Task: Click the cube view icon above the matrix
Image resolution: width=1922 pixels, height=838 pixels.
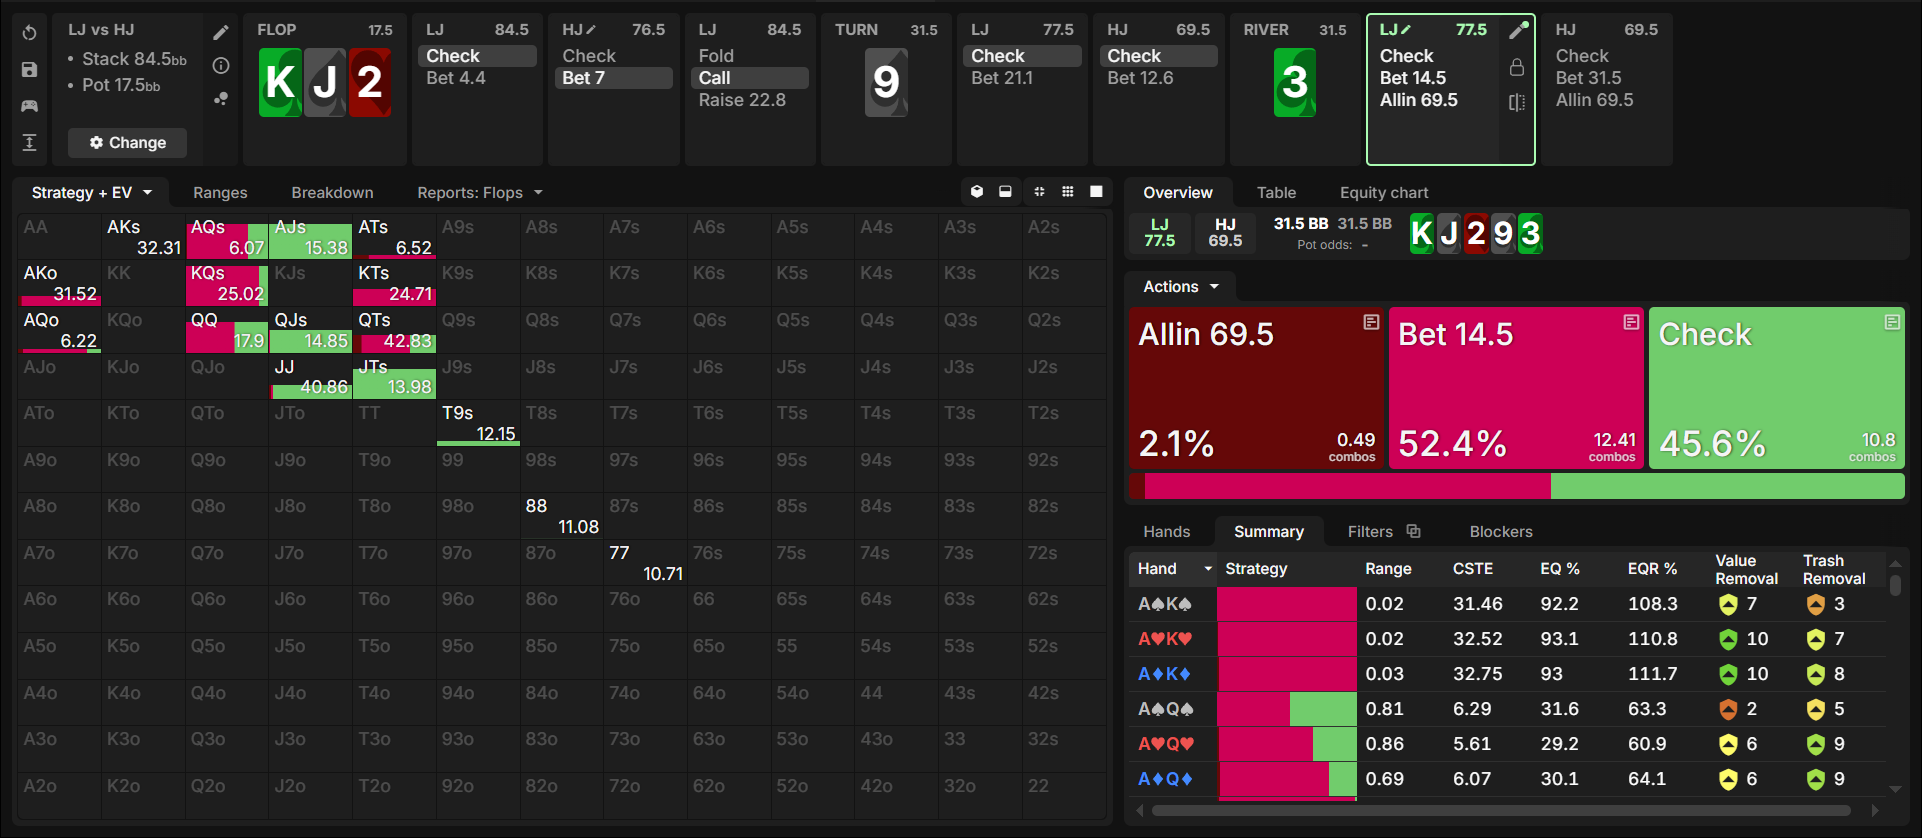Action: pos(977,191)
